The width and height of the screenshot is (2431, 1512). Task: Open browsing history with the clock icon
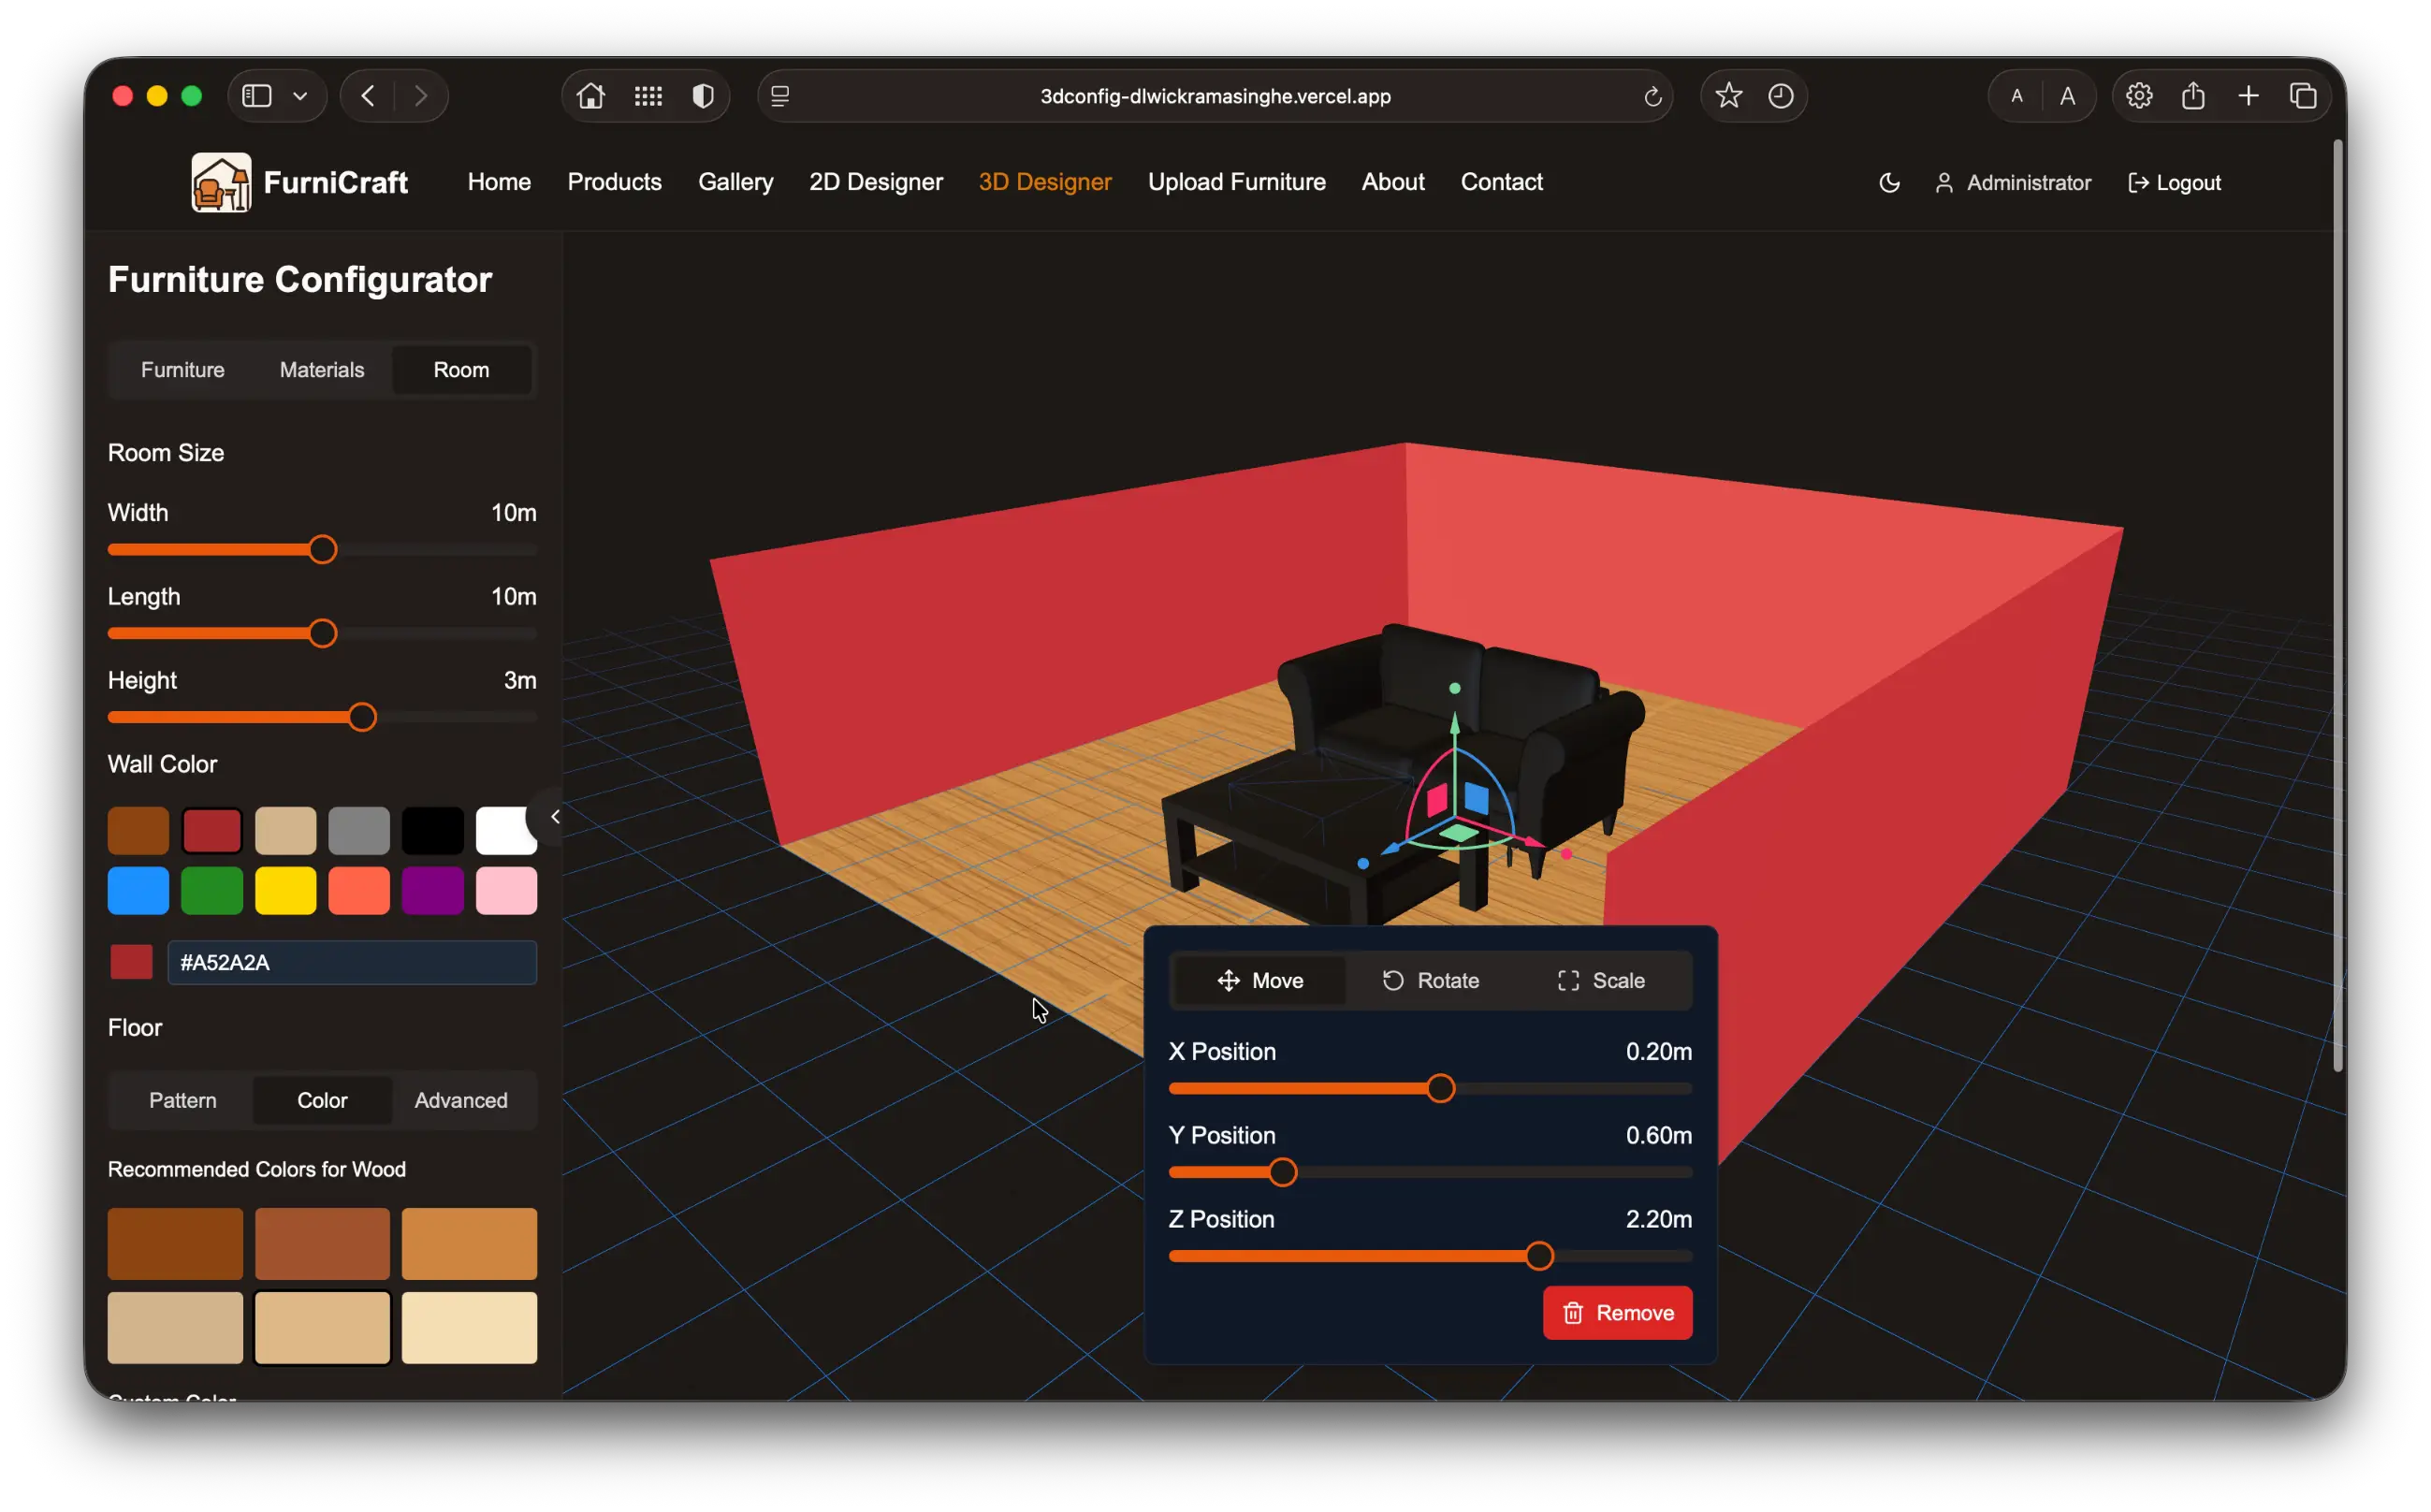[1781, 96]
